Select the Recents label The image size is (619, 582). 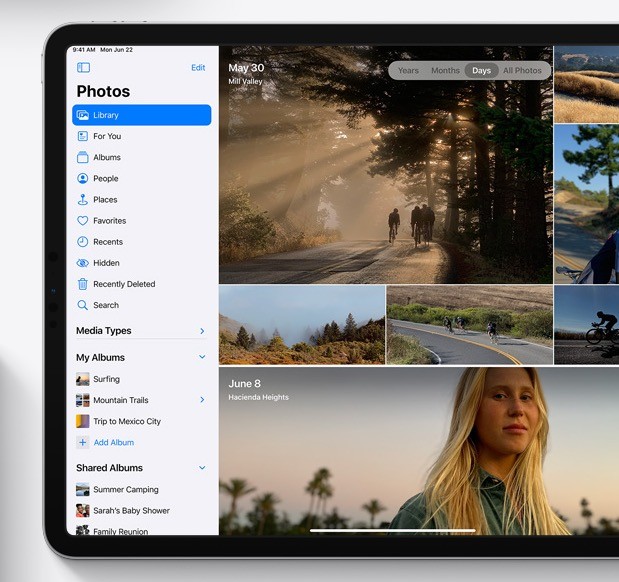[108, 242]
